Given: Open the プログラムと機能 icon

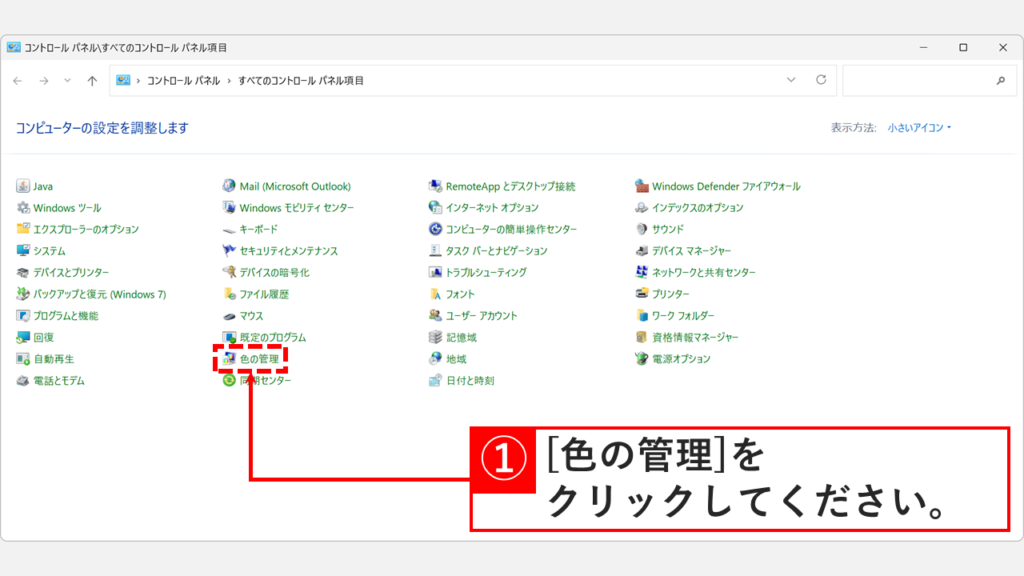Looking at the screenshot, I should coord(23,315).
